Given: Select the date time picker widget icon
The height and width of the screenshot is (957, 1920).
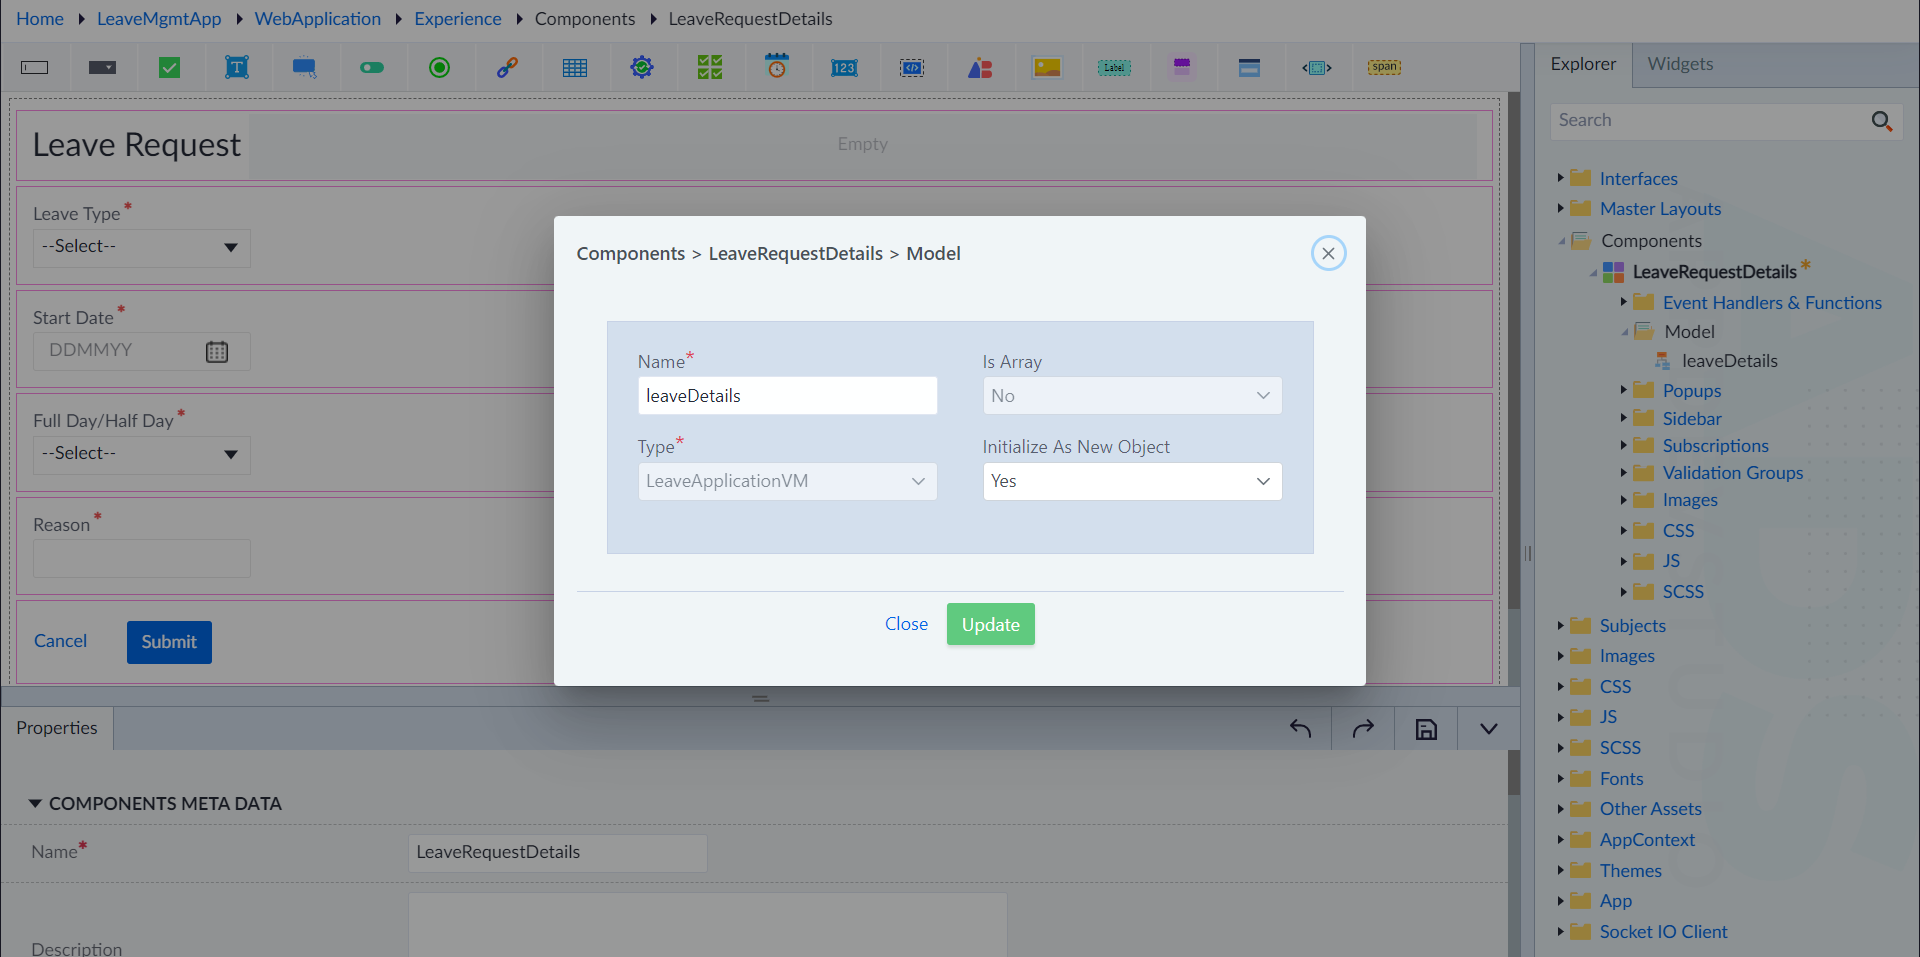Looking at the screenshot, I should pos(777,67).
